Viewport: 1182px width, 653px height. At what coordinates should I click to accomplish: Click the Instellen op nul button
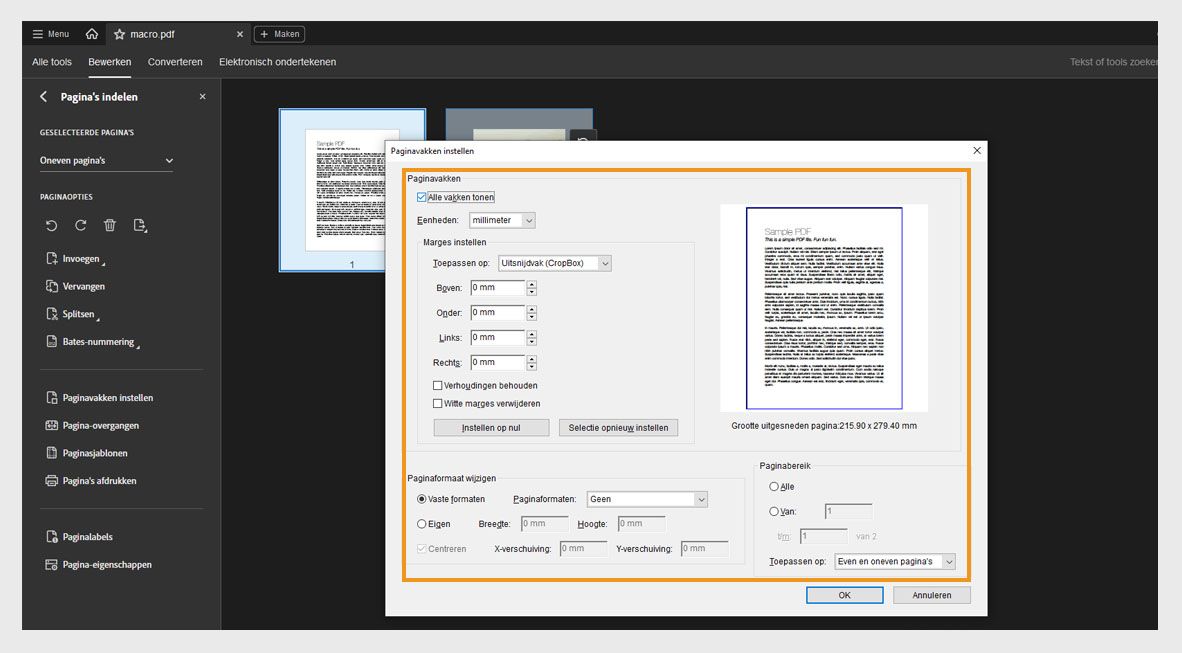491,428
